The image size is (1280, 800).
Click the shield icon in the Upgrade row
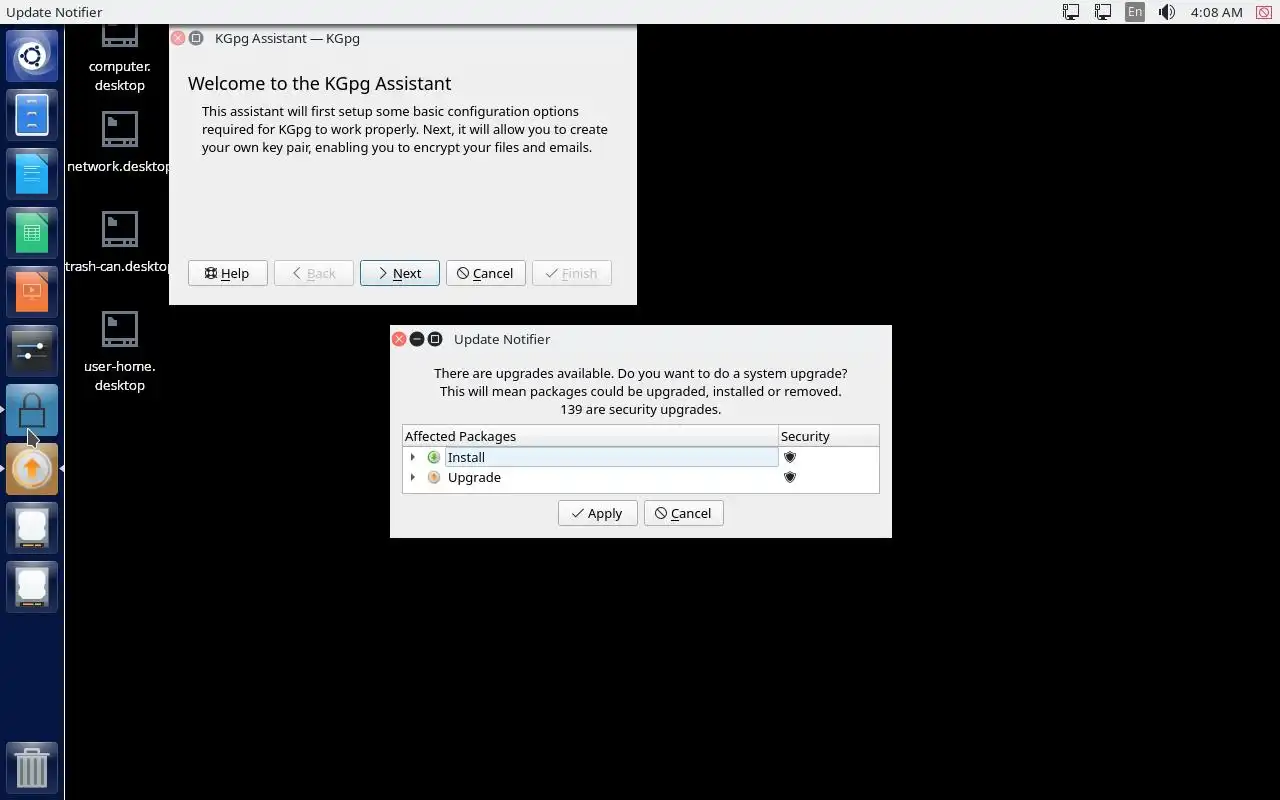789,477
